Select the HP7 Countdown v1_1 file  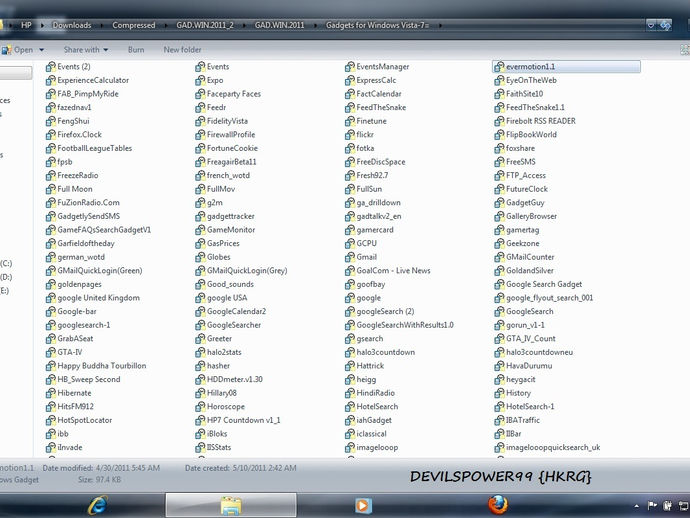point(243,420)
